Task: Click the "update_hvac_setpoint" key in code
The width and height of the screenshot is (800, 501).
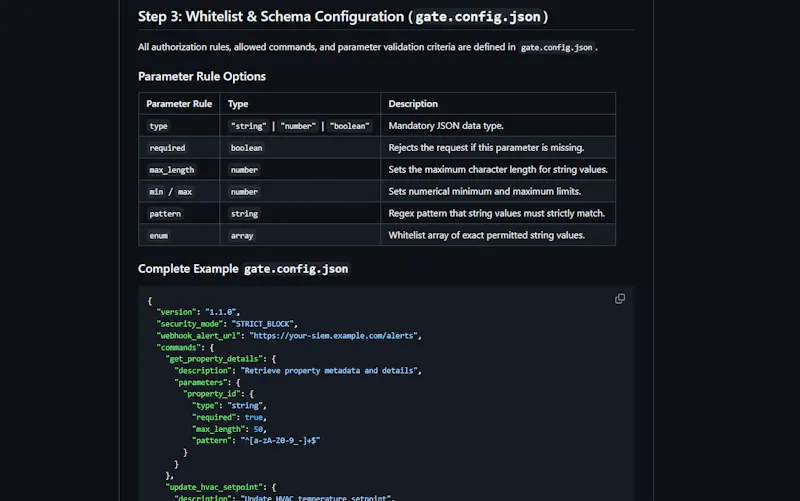Action: [x=214, y=487]
